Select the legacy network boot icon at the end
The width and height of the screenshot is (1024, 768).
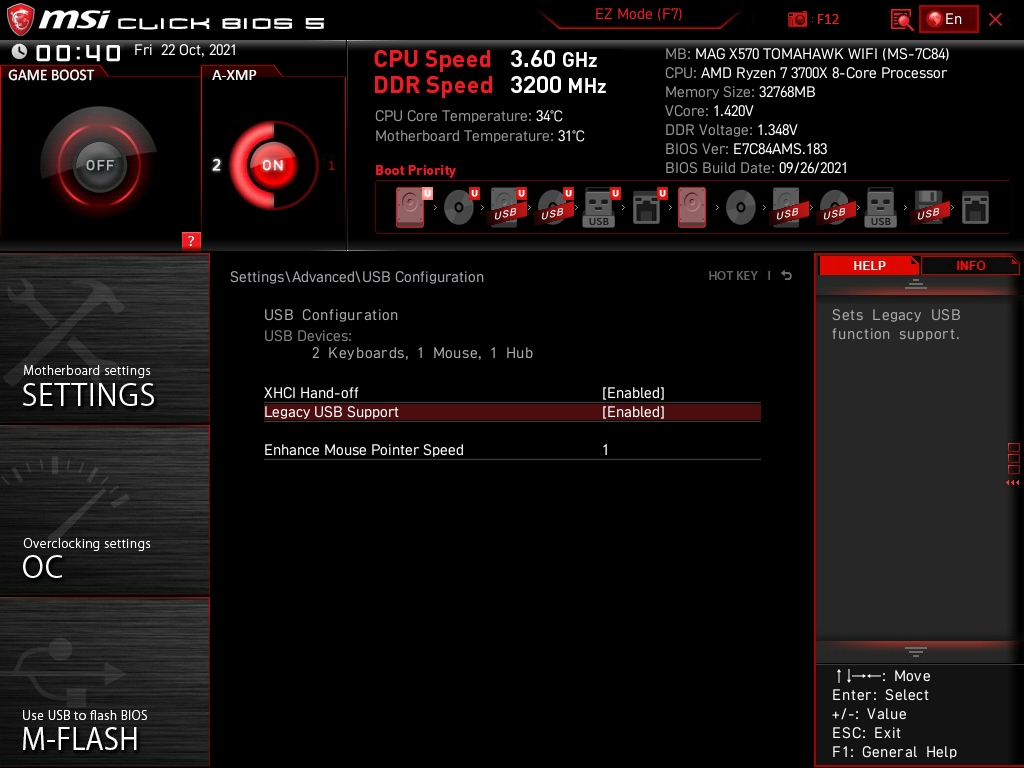(975, 207)
